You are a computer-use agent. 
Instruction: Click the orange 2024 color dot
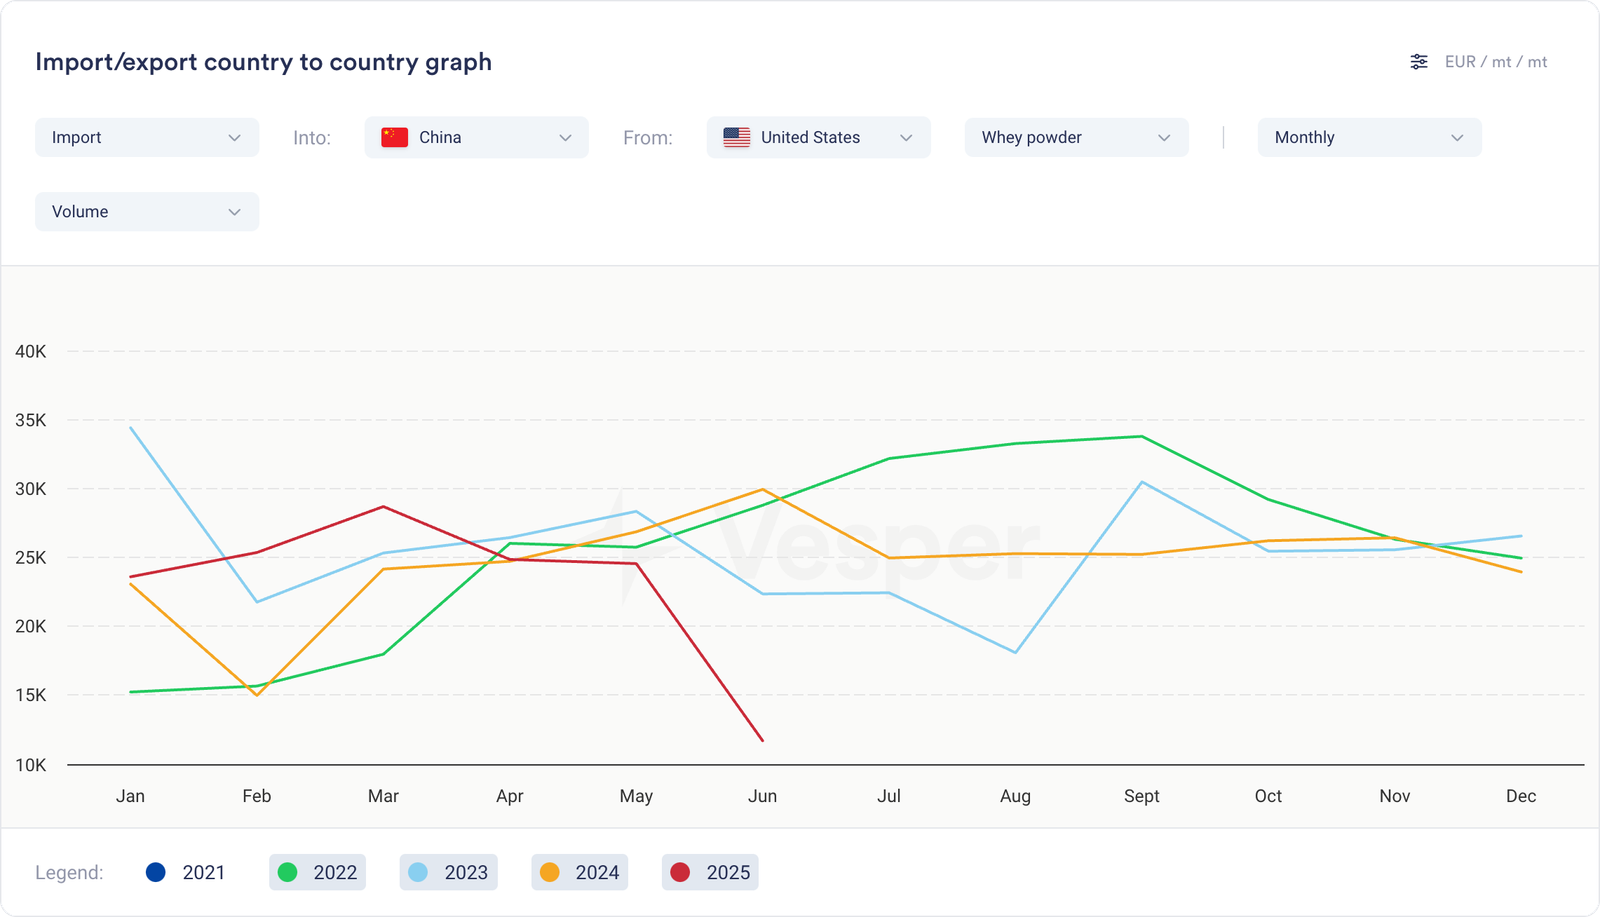(549, 872)
